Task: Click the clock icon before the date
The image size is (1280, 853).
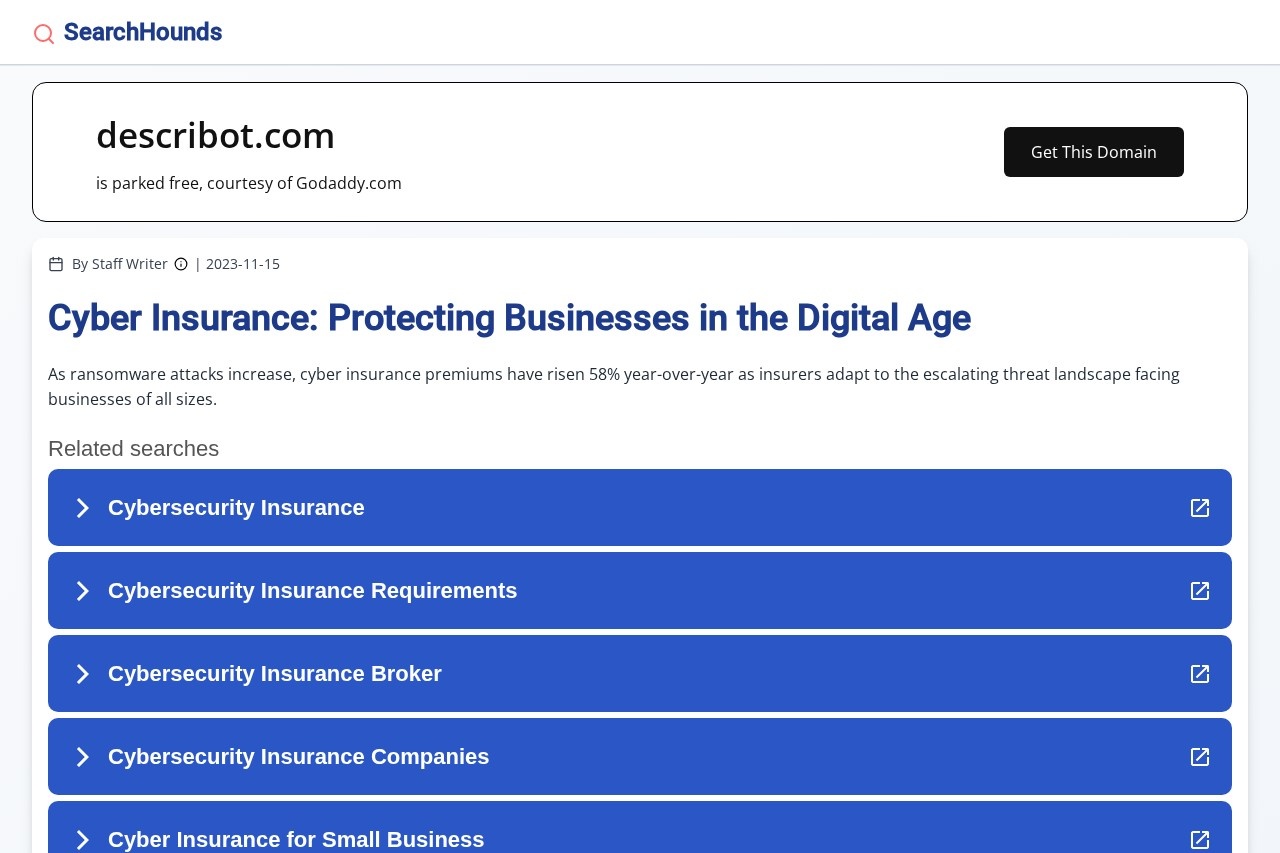Action: [x=181, y=264]
